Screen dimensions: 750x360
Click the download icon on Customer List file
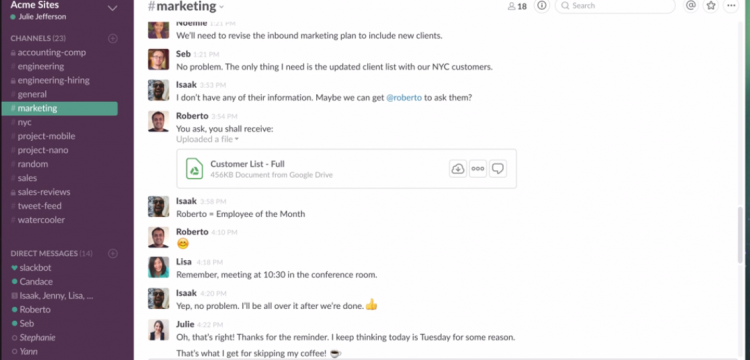[458, 168]
